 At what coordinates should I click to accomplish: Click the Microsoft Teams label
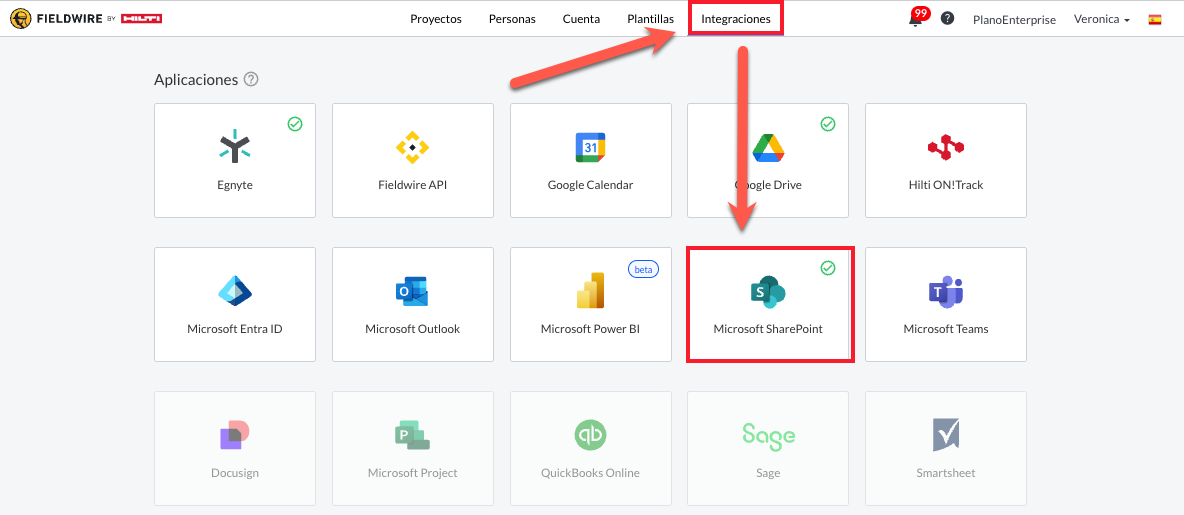point(945,329)
